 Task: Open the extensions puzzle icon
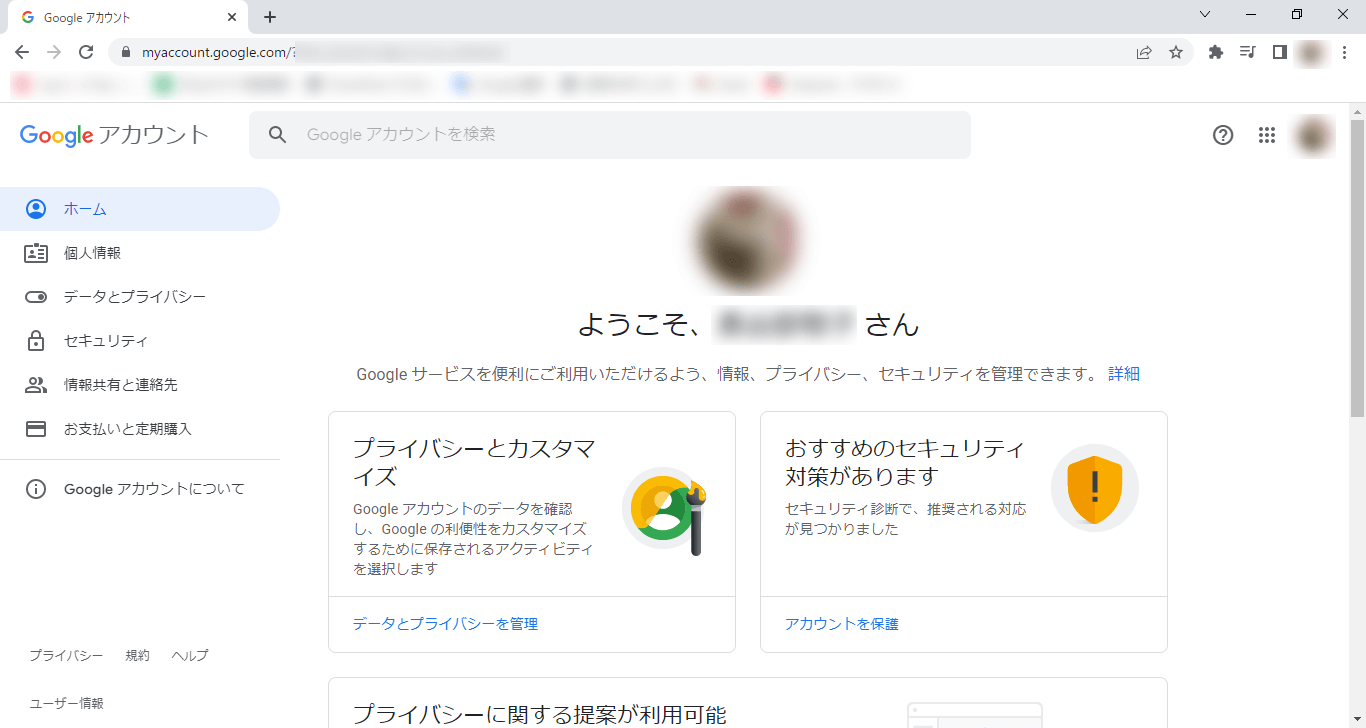point(1216,52)
